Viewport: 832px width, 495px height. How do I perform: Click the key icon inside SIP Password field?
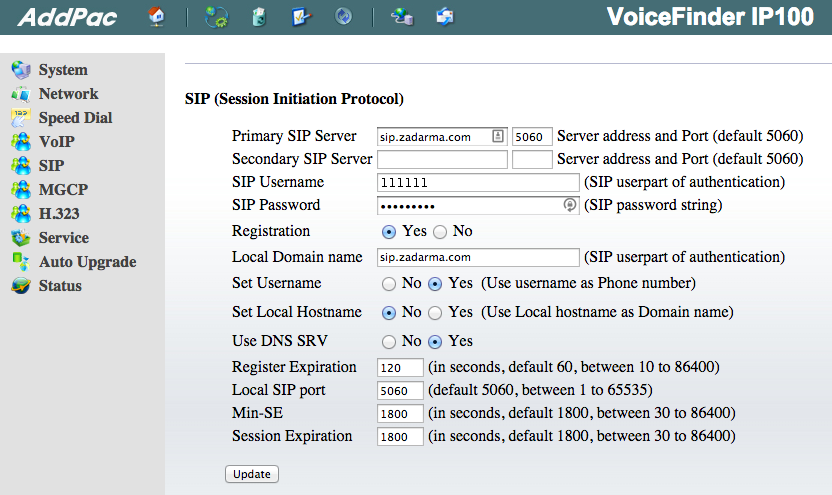(570, 205)
